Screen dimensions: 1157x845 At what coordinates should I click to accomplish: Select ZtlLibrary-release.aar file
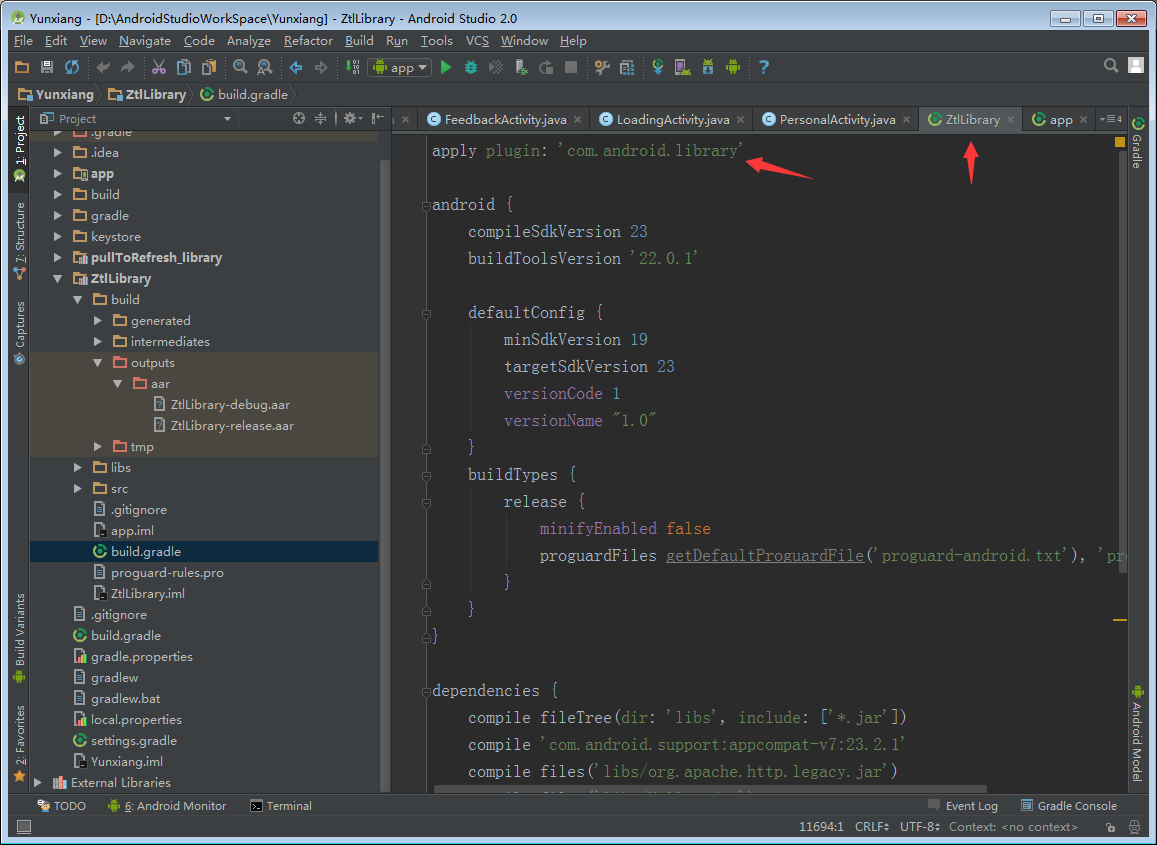232,426
